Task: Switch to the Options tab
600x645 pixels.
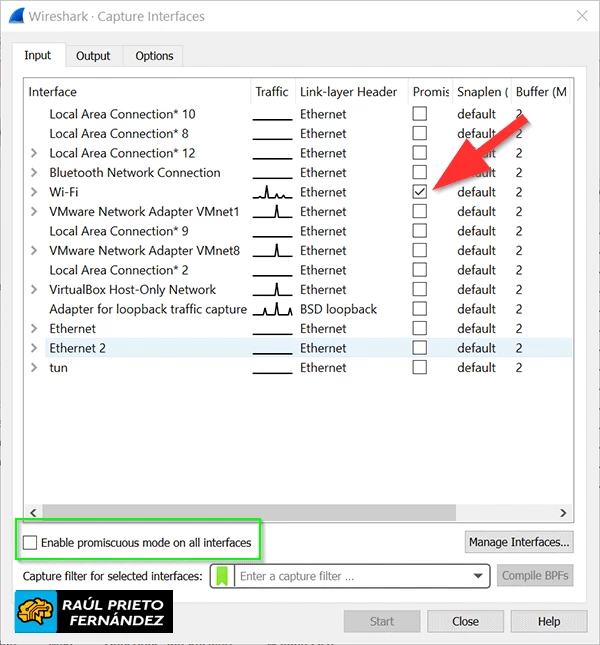Action: point(154,56)
